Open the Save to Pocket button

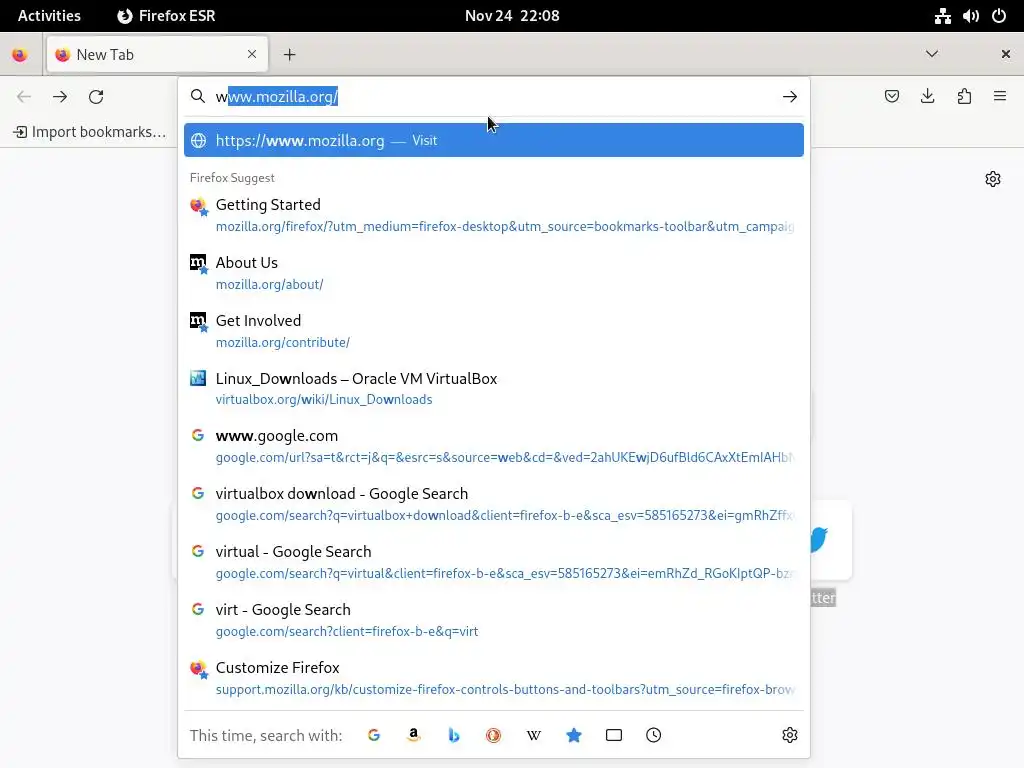[891, 97]
